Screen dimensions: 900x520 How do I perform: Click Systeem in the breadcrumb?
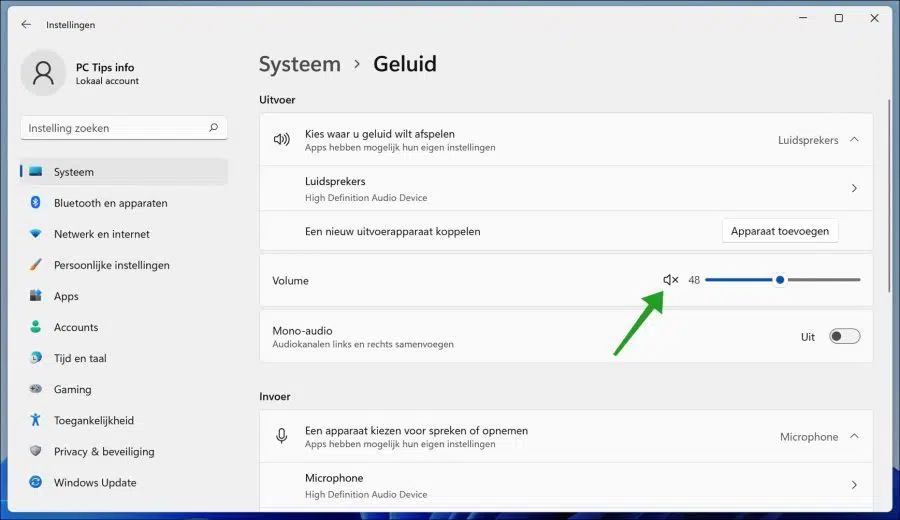pos(300,64)
